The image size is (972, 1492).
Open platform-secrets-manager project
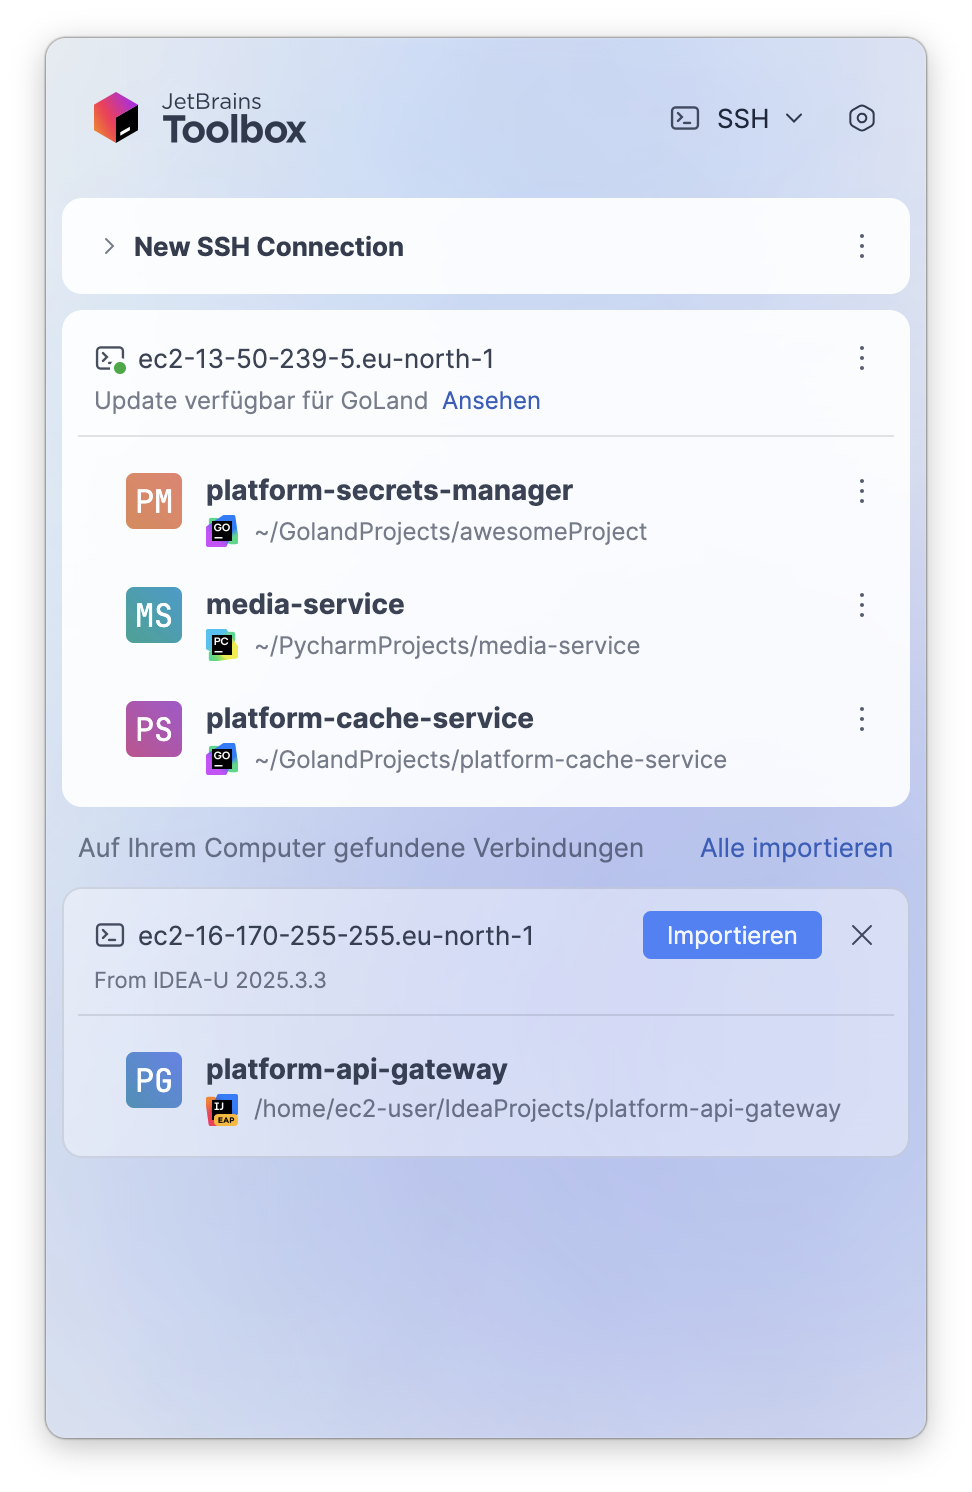pyautogui.click(x=389, y=490)
